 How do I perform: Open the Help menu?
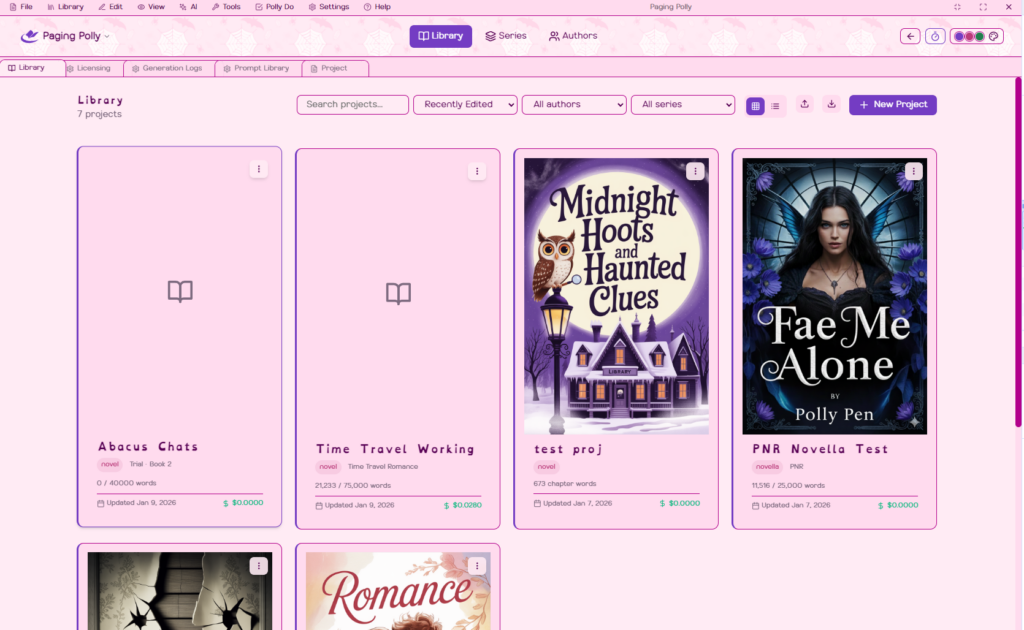click(x=377, y=7)
